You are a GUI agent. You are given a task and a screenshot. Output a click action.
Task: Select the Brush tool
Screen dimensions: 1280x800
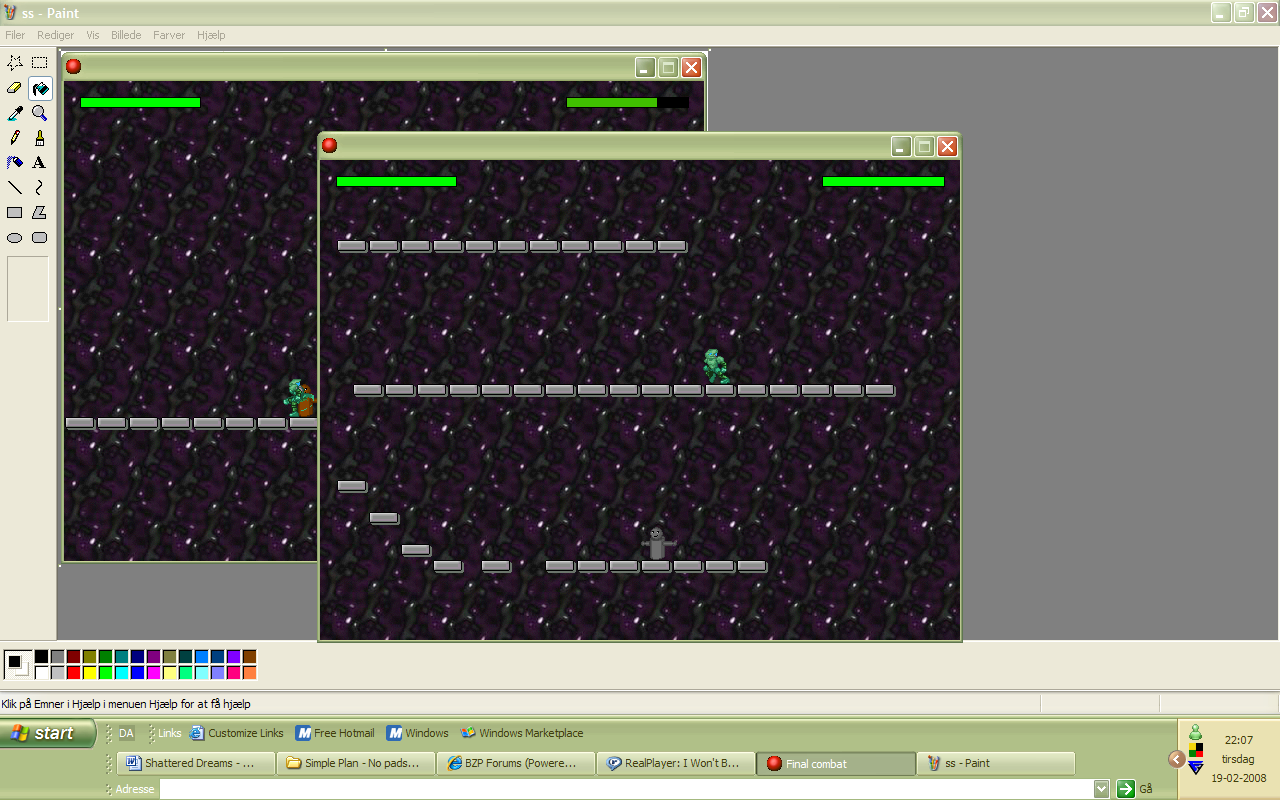(40, 138)
